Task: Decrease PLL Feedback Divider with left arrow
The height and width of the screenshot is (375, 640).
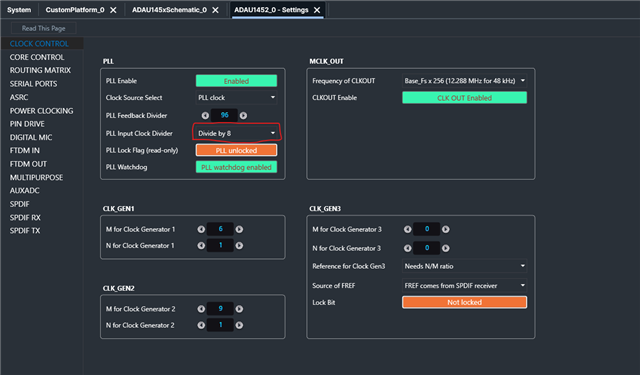Action: pyautogui.click(x=205, y=115)
